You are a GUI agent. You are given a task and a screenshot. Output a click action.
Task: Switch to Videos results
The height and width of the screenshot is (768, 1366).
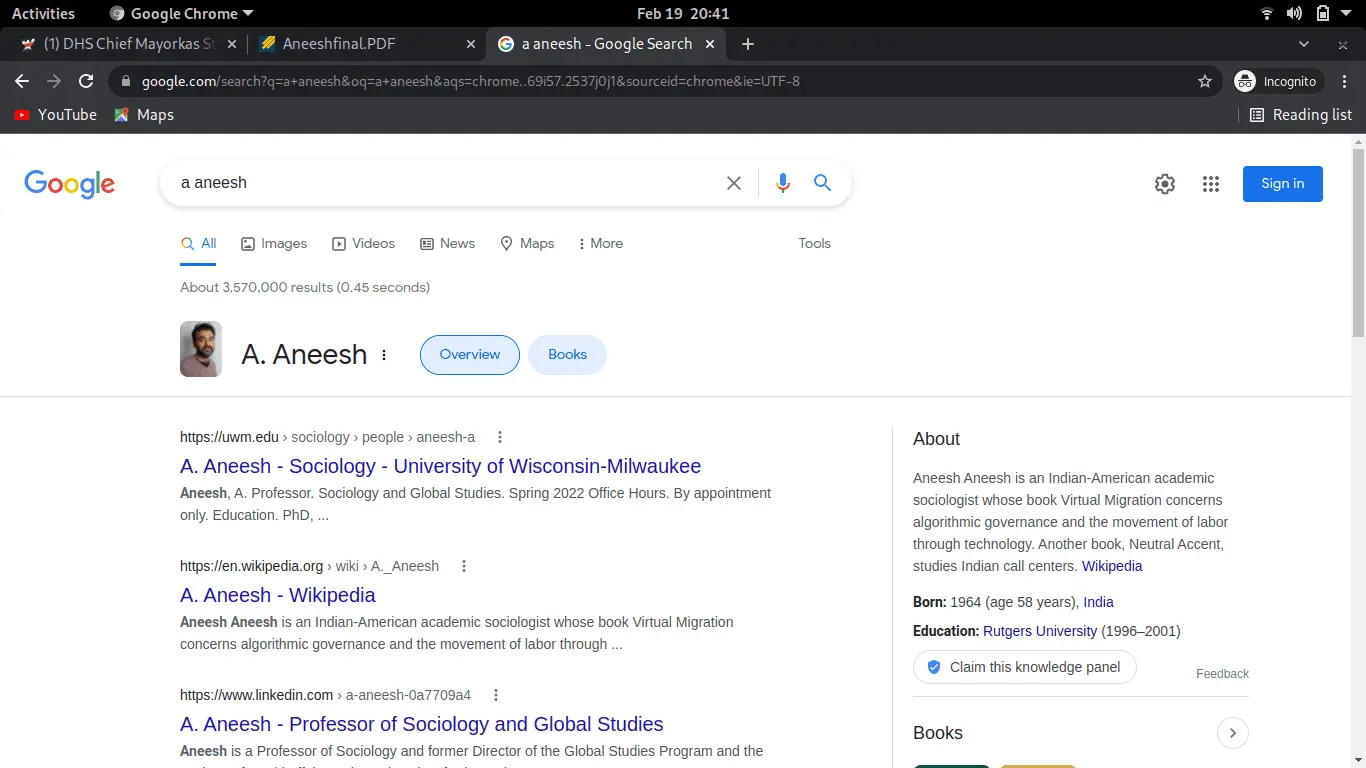[x=363, y=244]
